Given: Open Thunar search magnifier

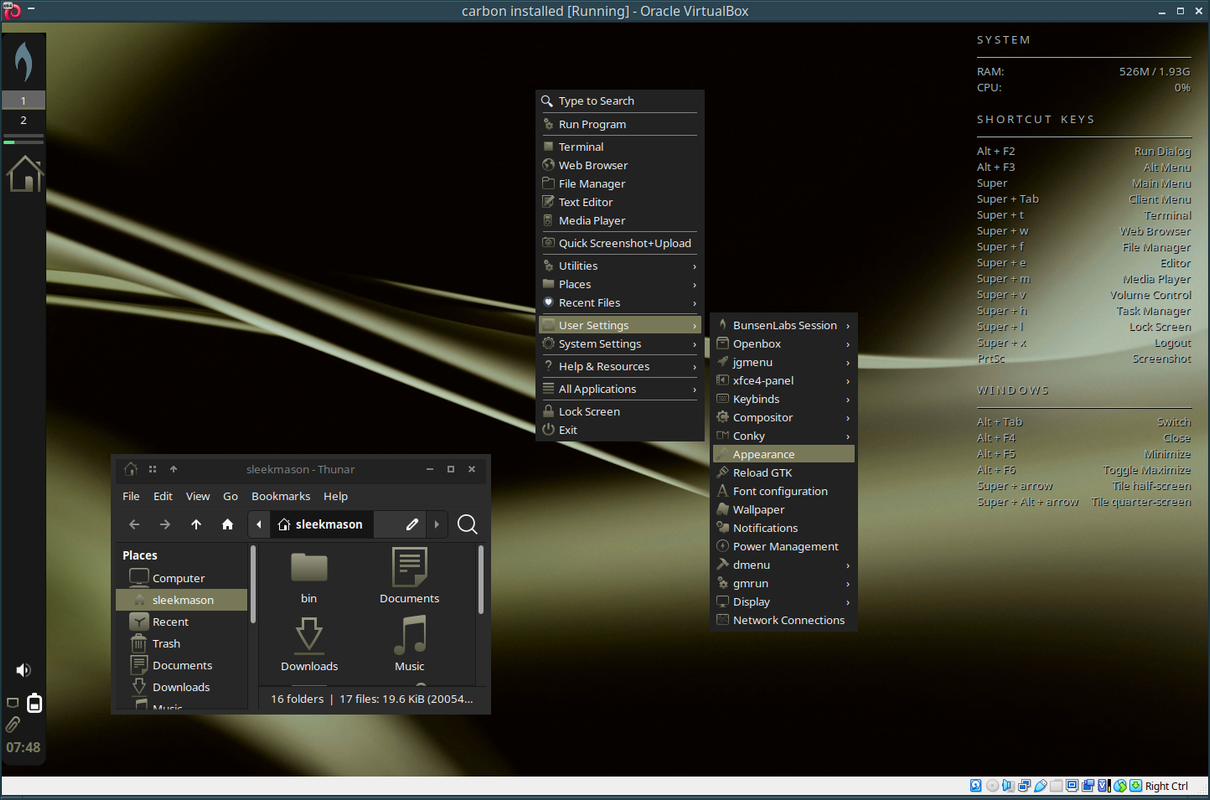Looking at the screenshot, I should 467,524.
